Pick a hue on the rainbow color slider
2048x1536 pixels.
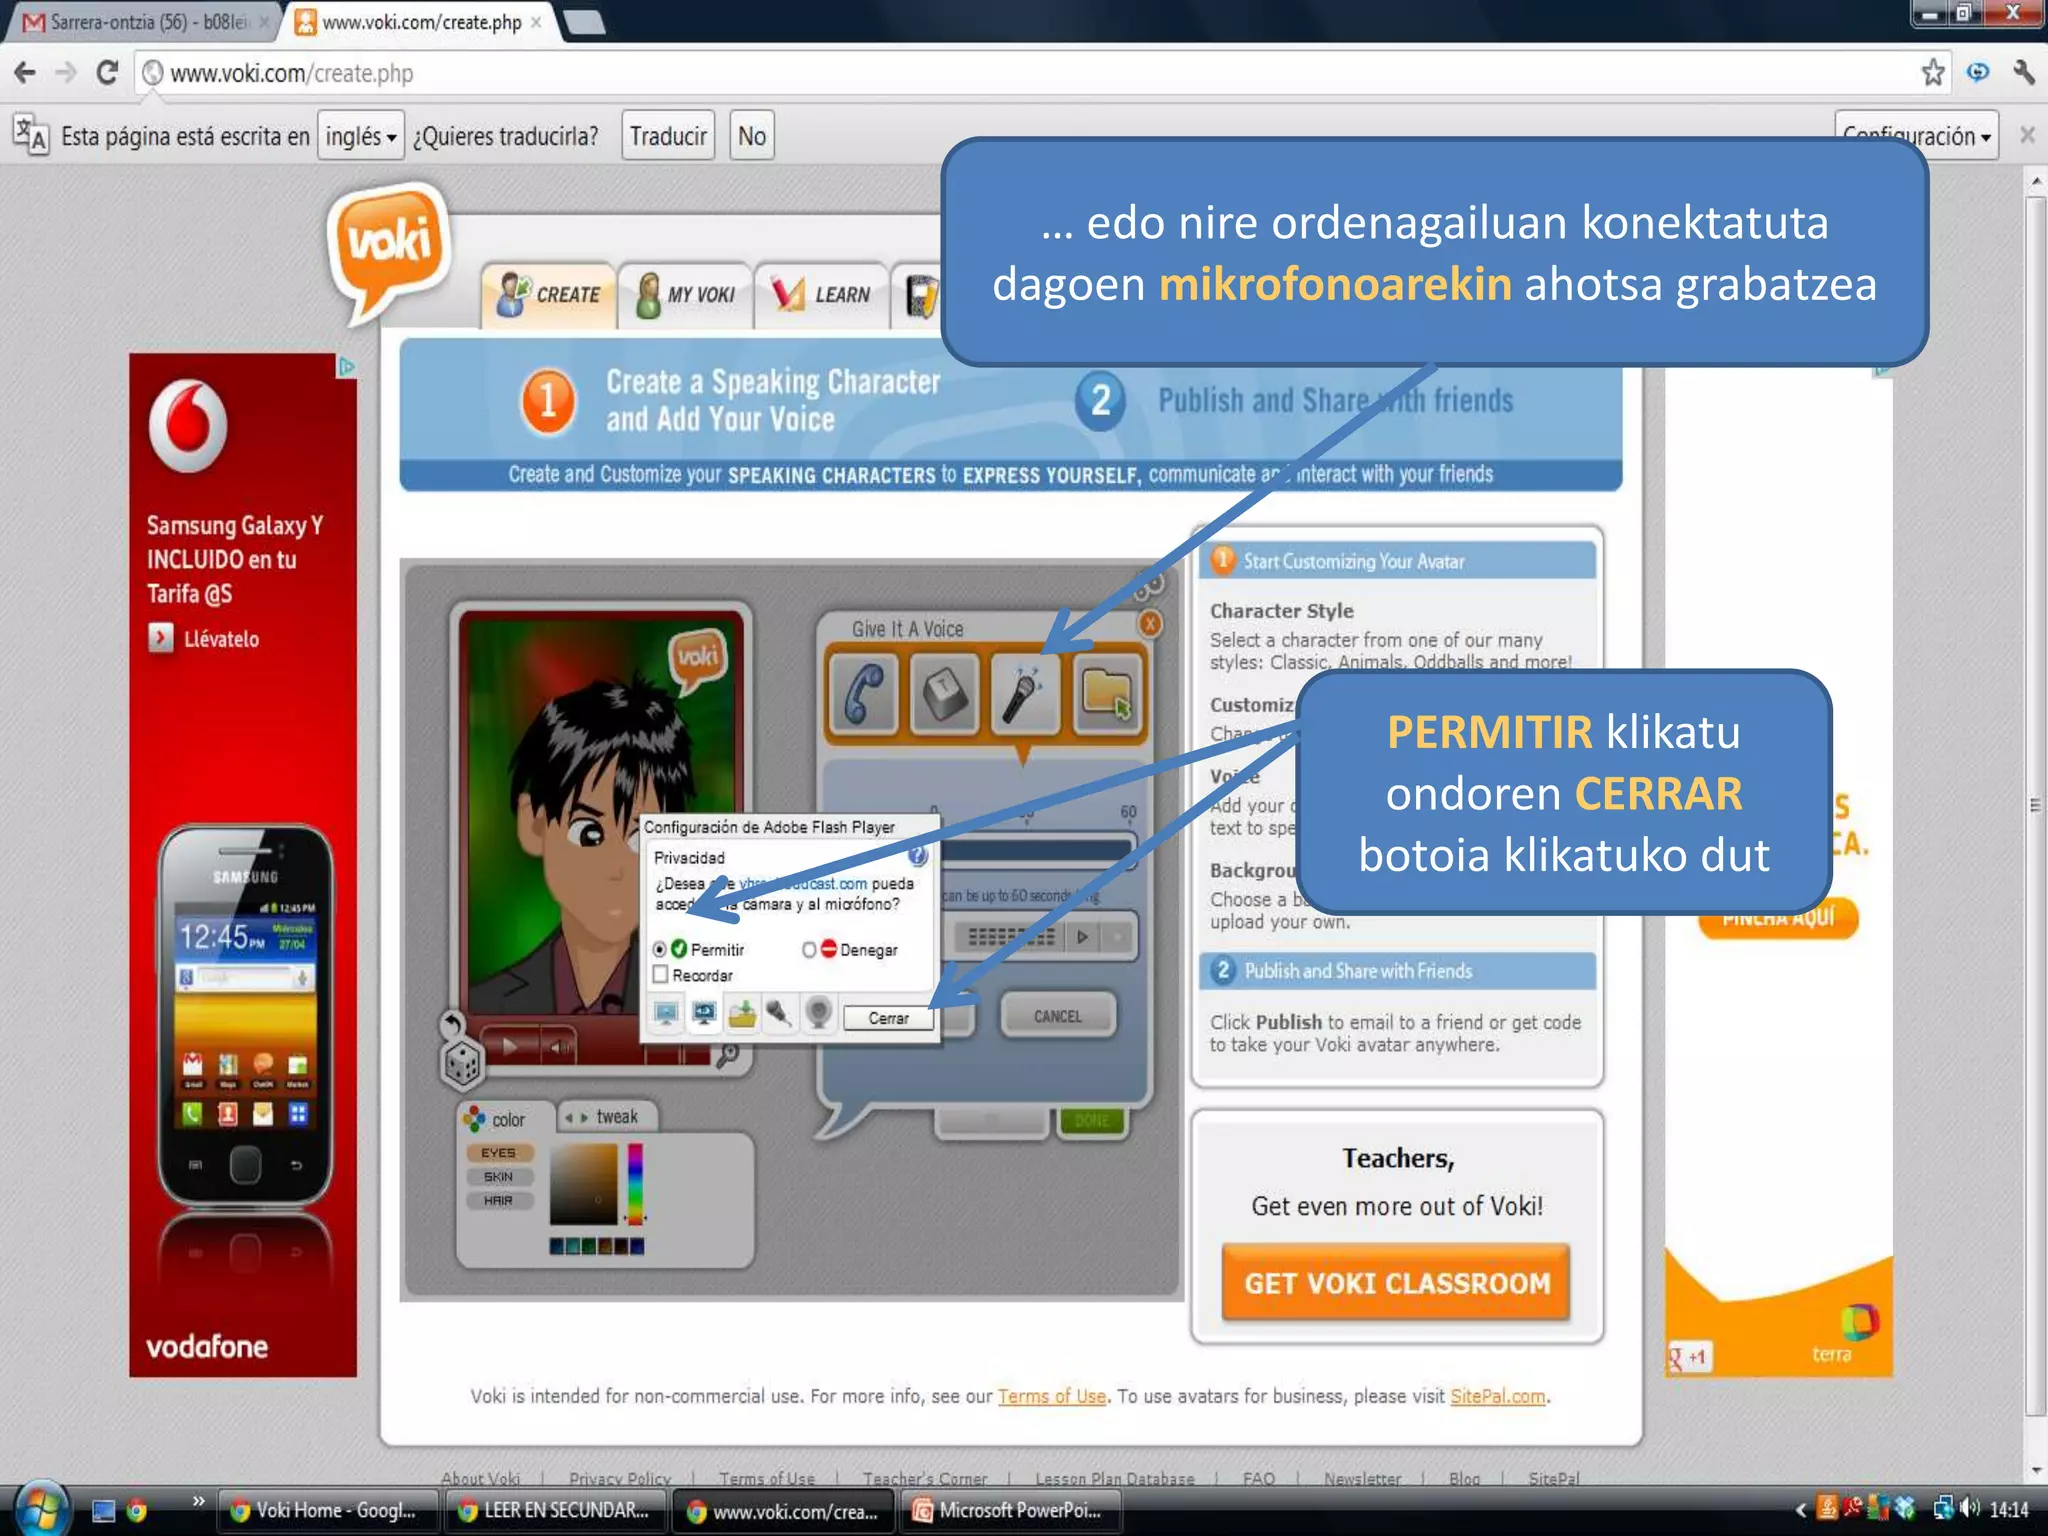[x=635, y=1185]
